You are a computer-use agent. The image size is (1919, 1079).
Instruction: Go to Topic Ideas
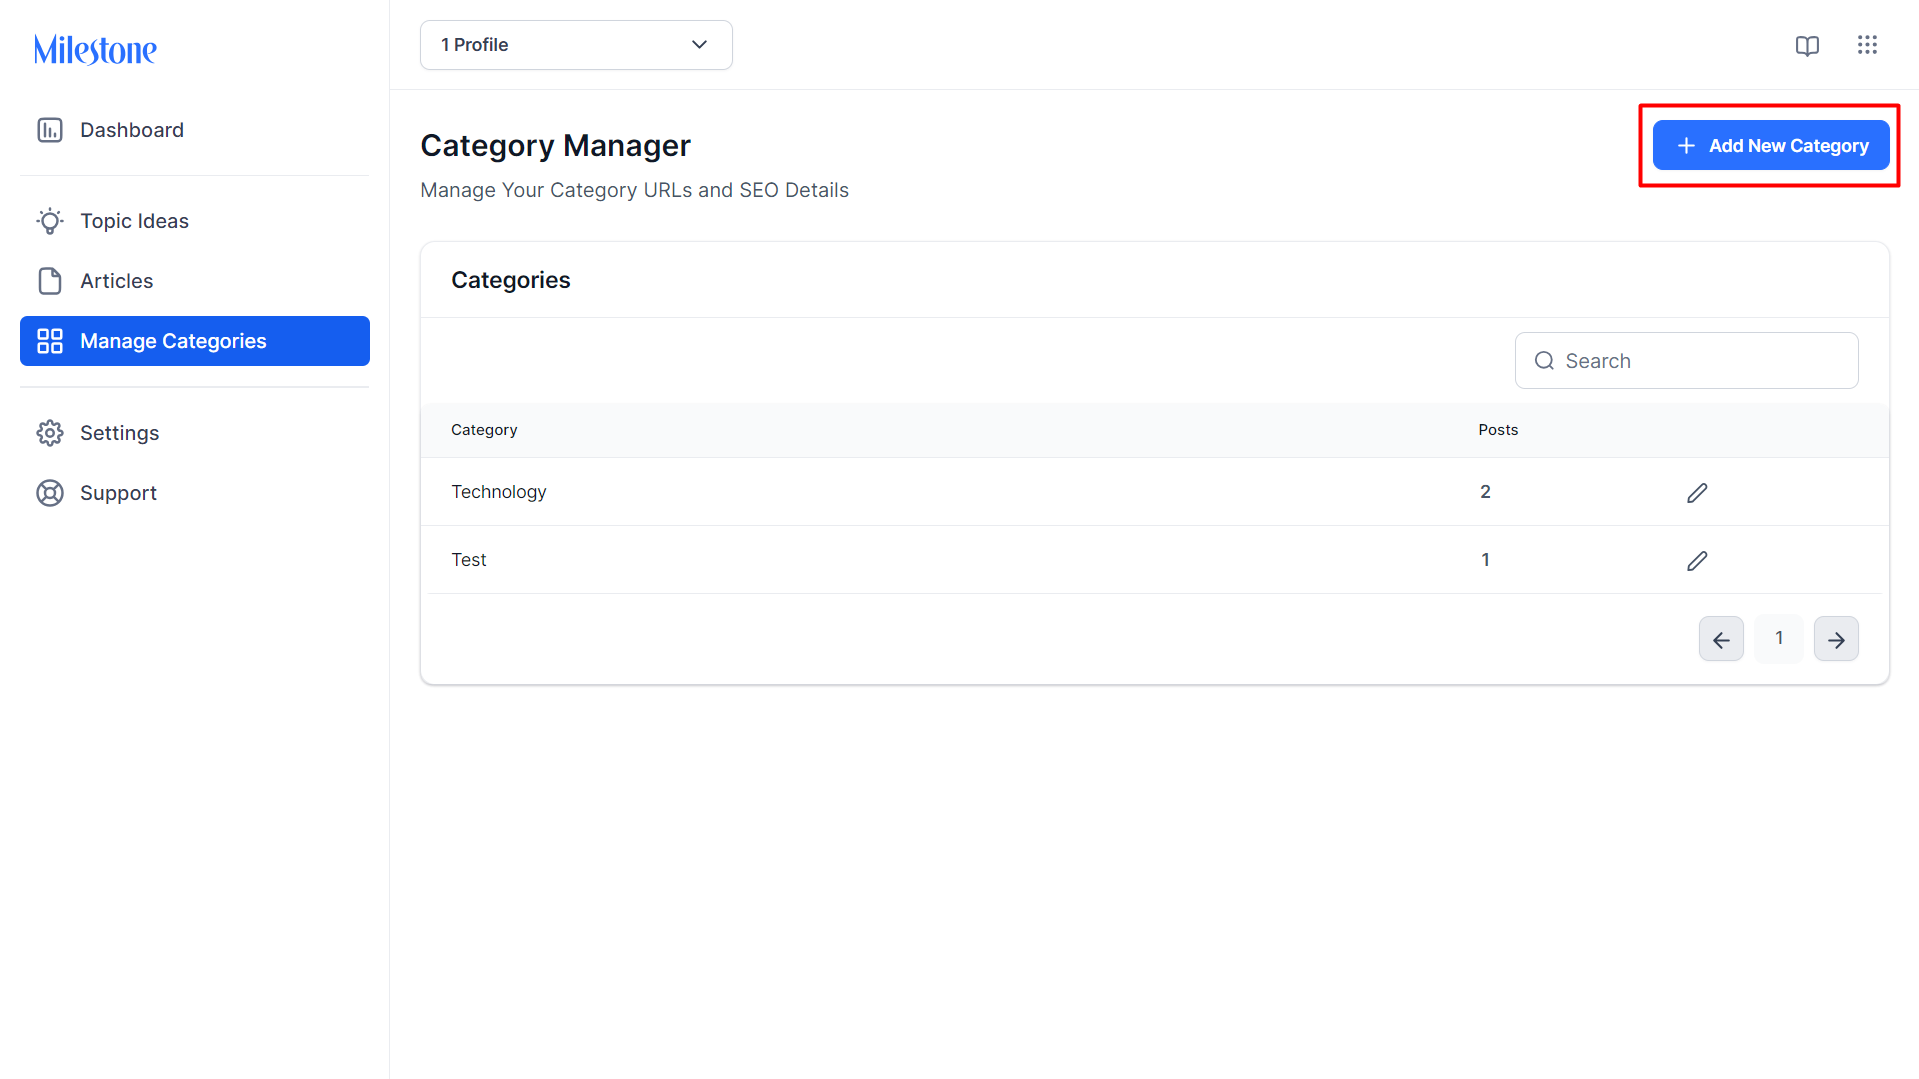pos(195,221)
